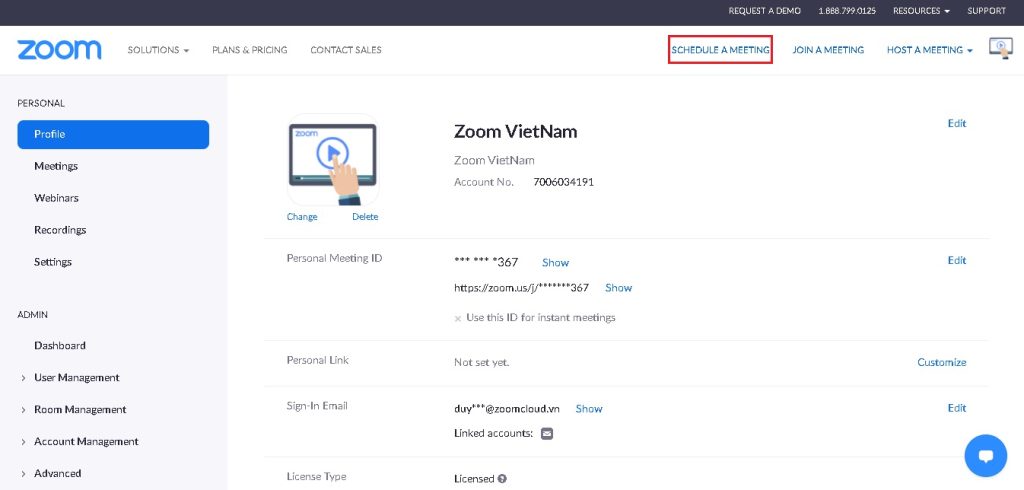Open the Support link
1024x490 pixels.
(x=986, y=11)
